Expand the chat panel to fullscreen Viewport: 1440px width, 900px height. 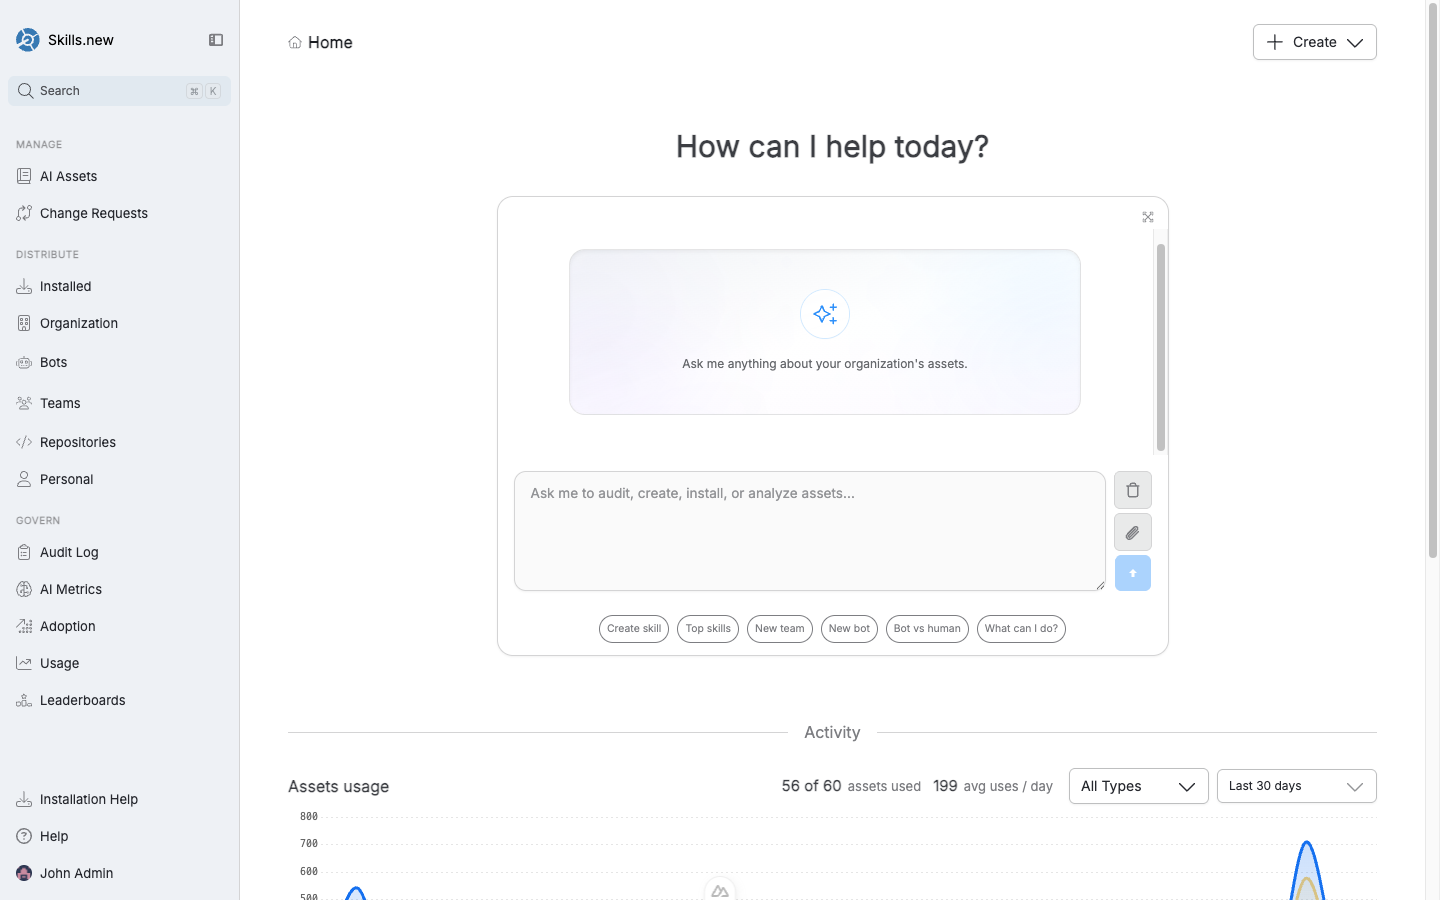pyautogui.click(x=1147, y=217)
